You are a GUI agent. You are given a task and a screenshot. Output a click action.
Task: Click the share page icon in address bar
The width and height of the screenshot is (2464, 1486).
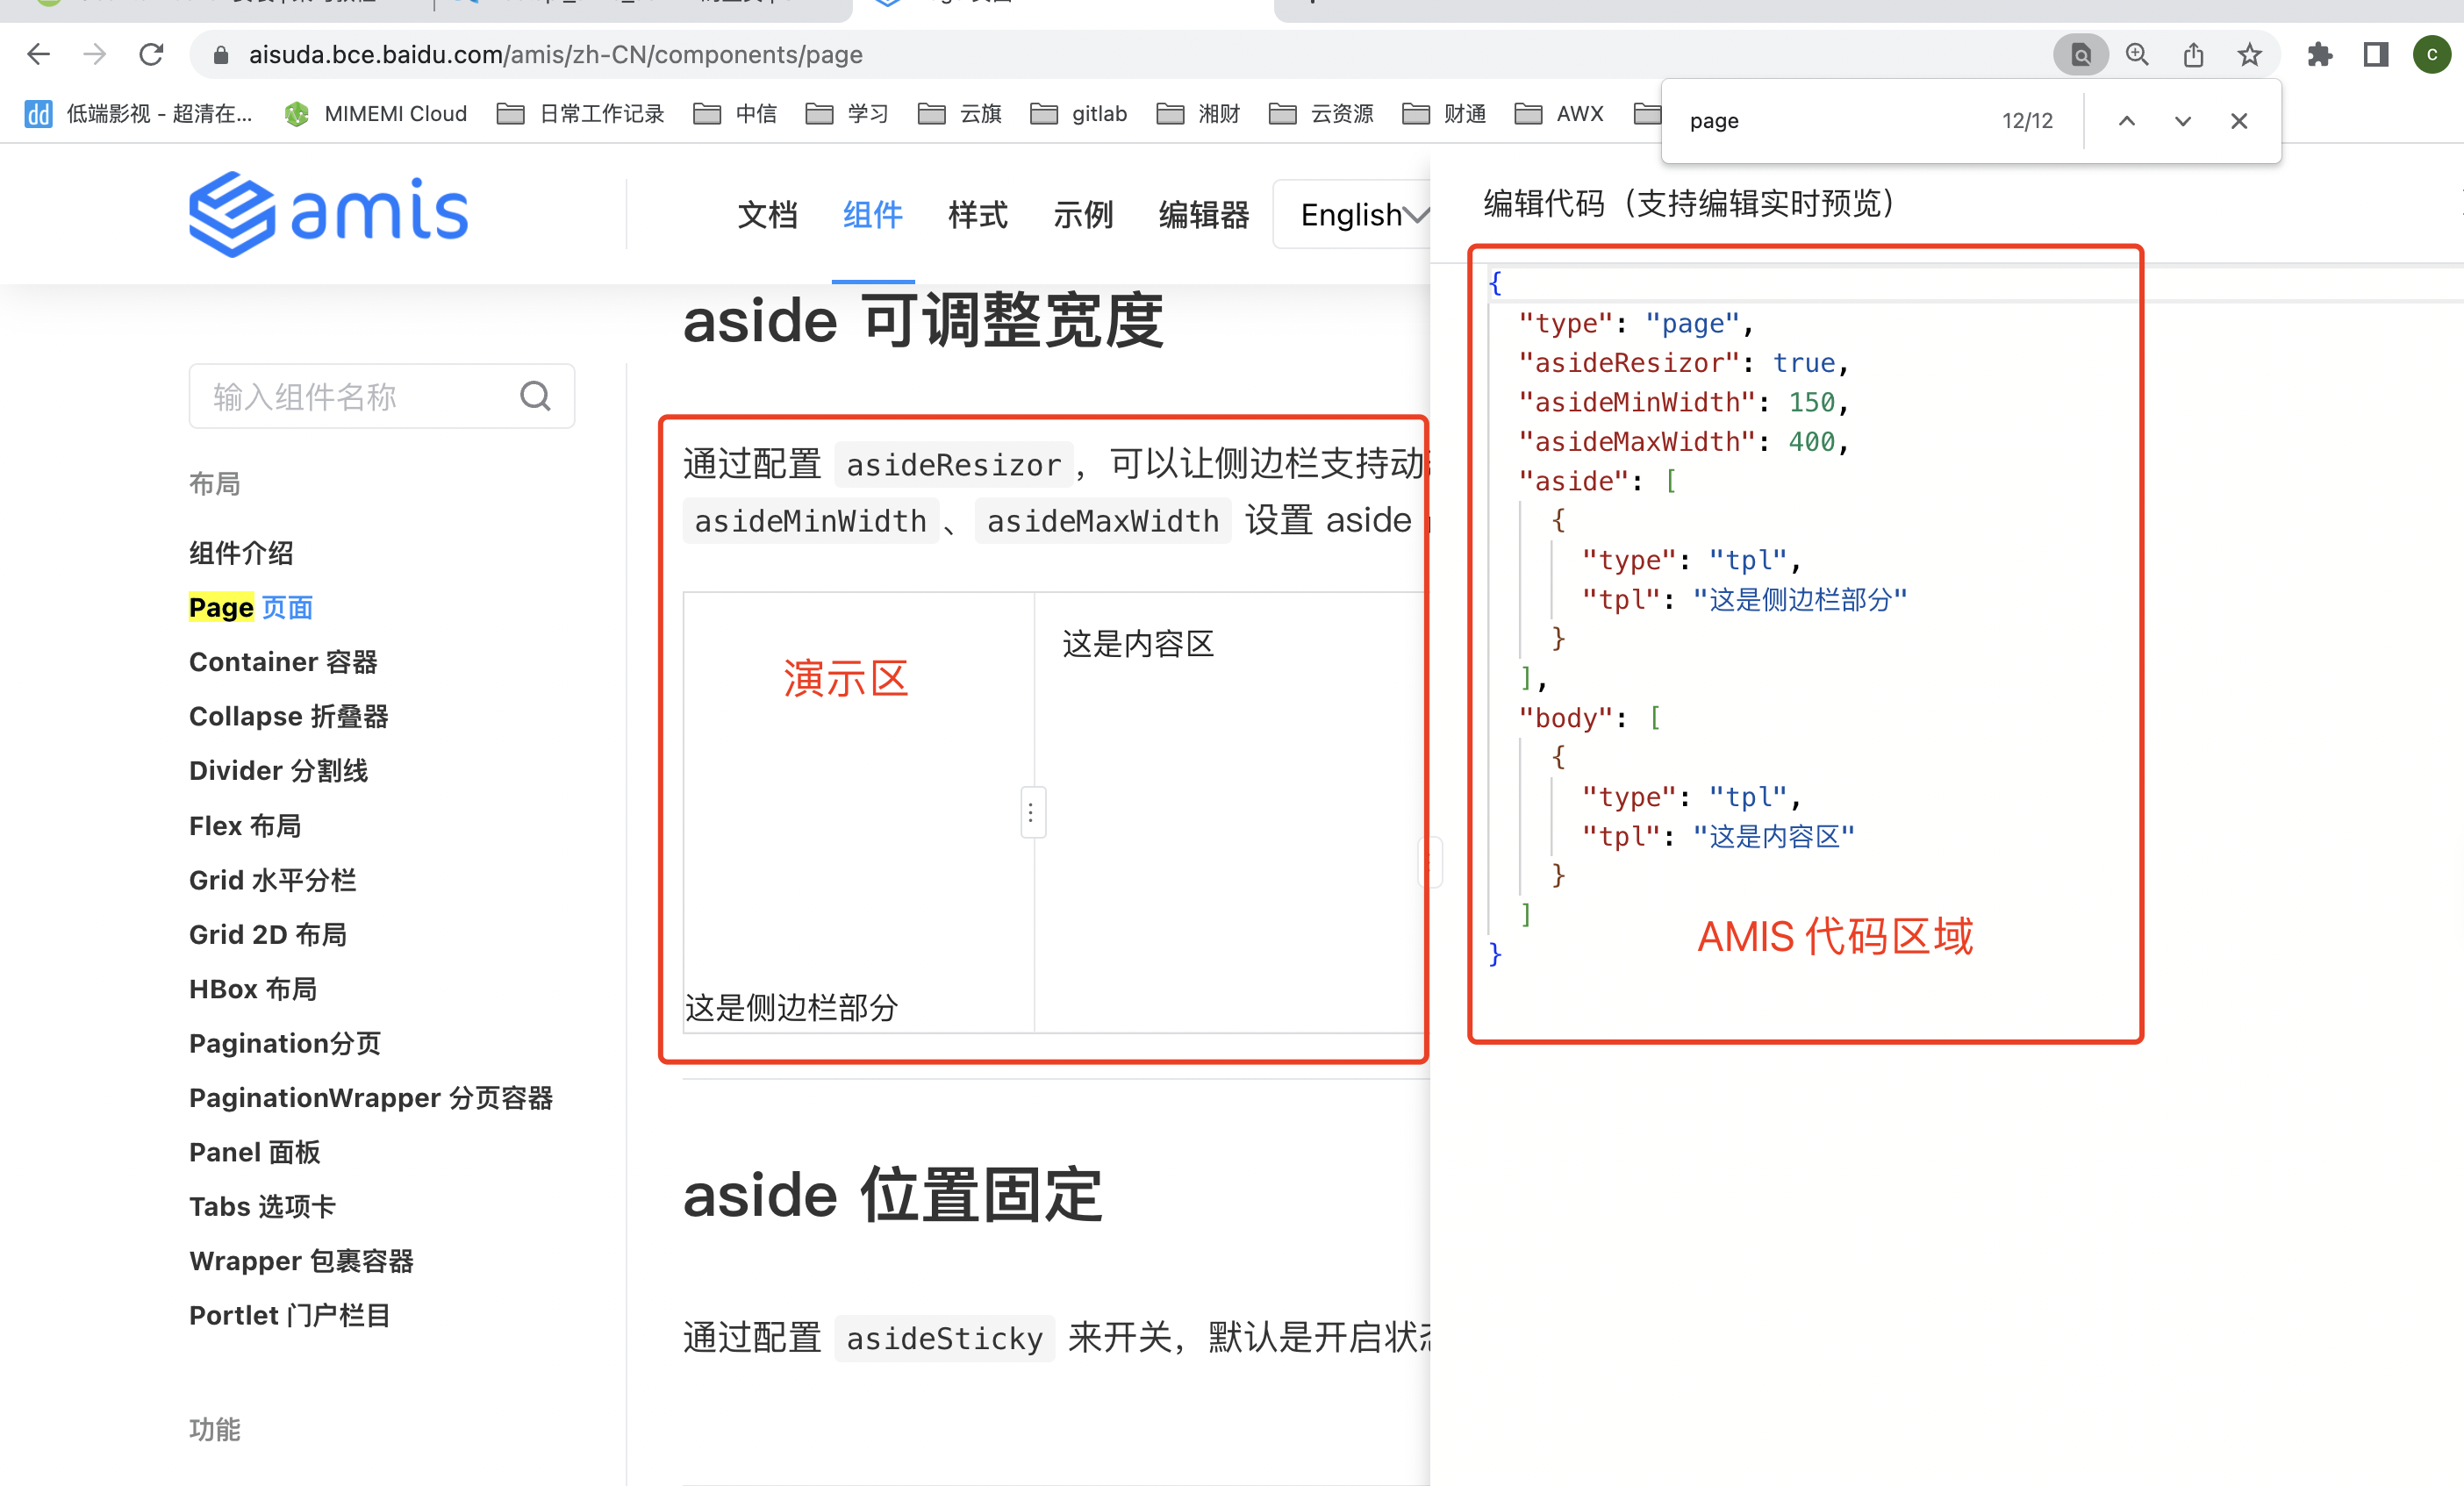2193,54
